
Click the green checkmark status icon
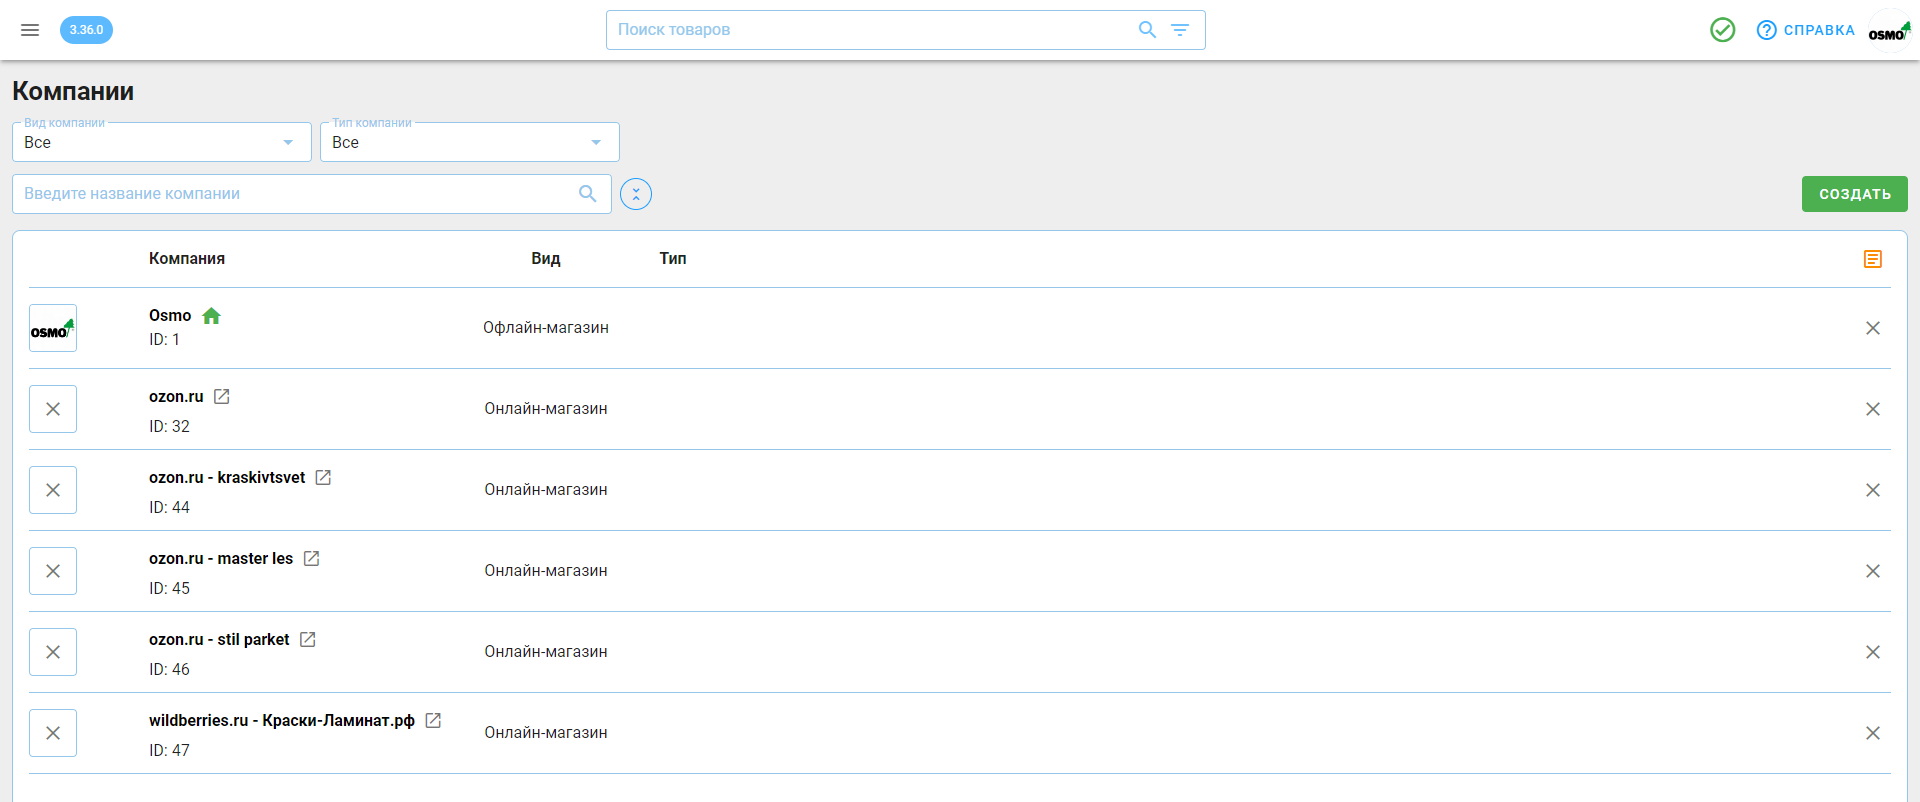1722,30
